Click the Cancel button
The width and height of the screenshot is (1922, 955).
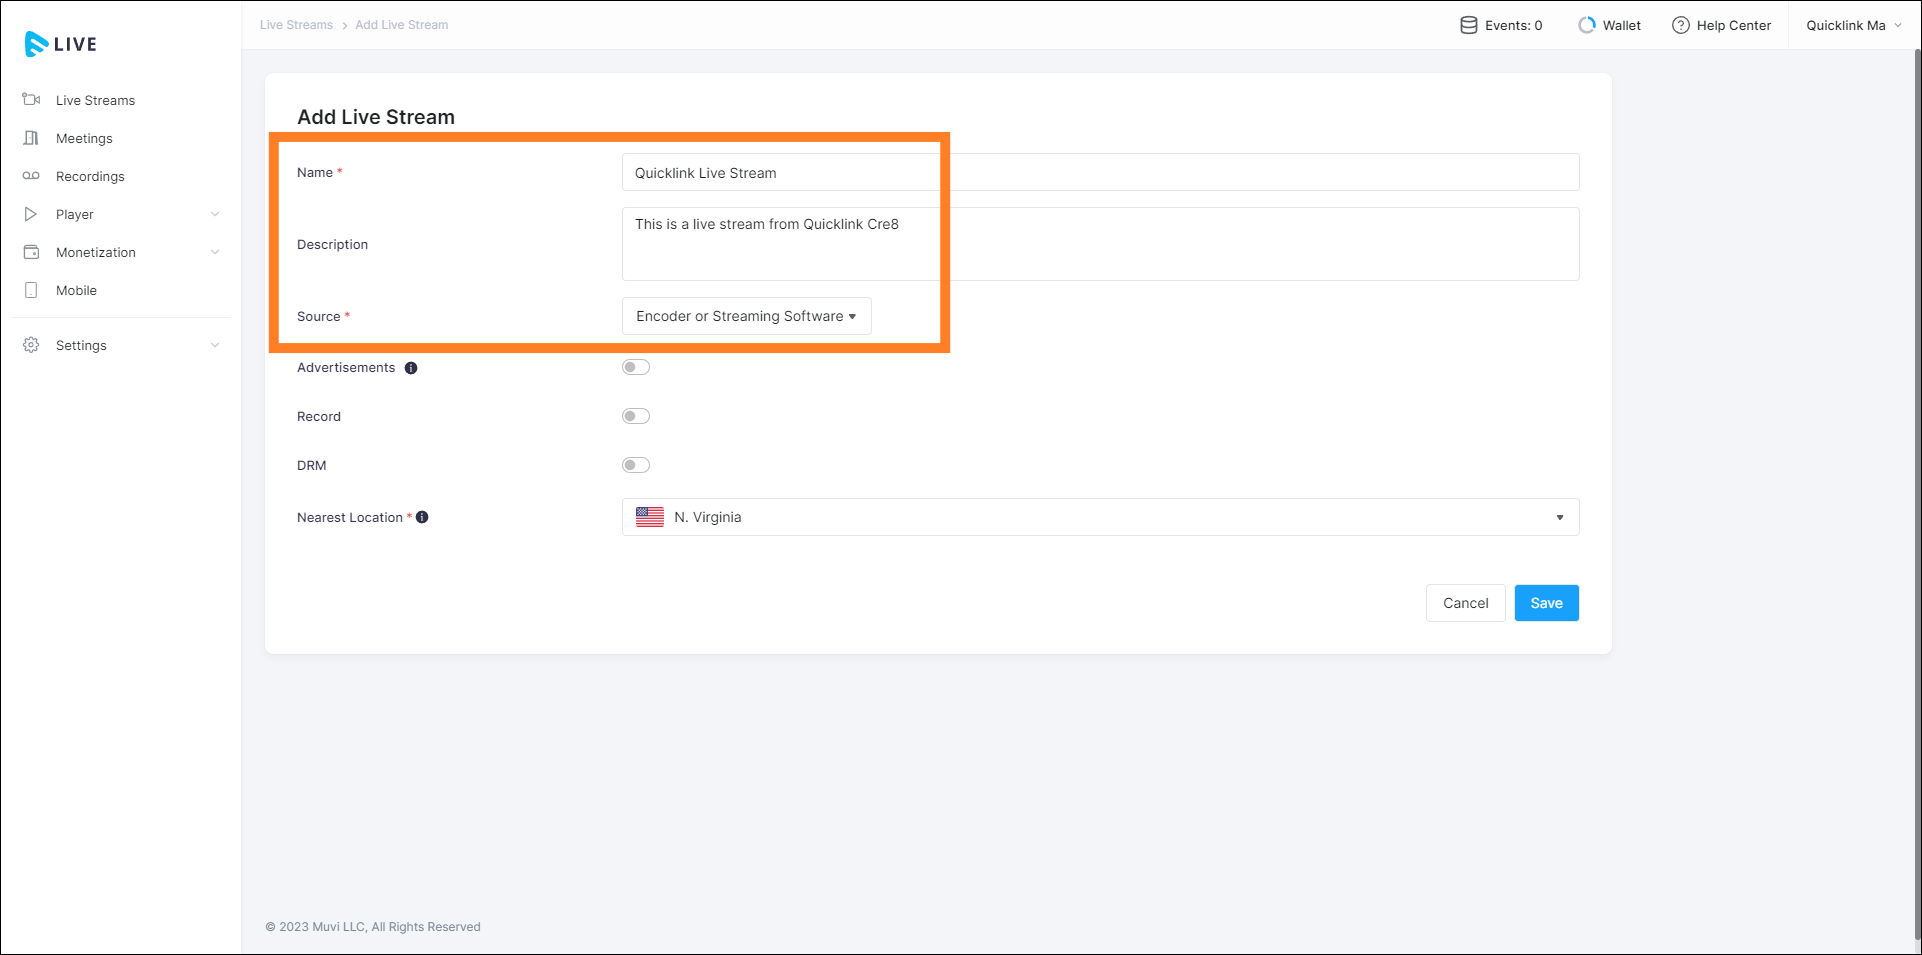coord(1465,603)
